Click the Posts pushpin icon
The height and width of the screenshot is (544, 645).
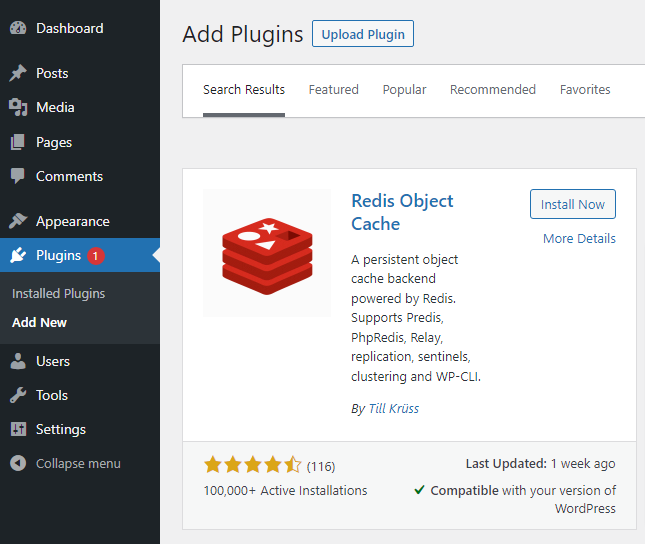coord(18,73)
